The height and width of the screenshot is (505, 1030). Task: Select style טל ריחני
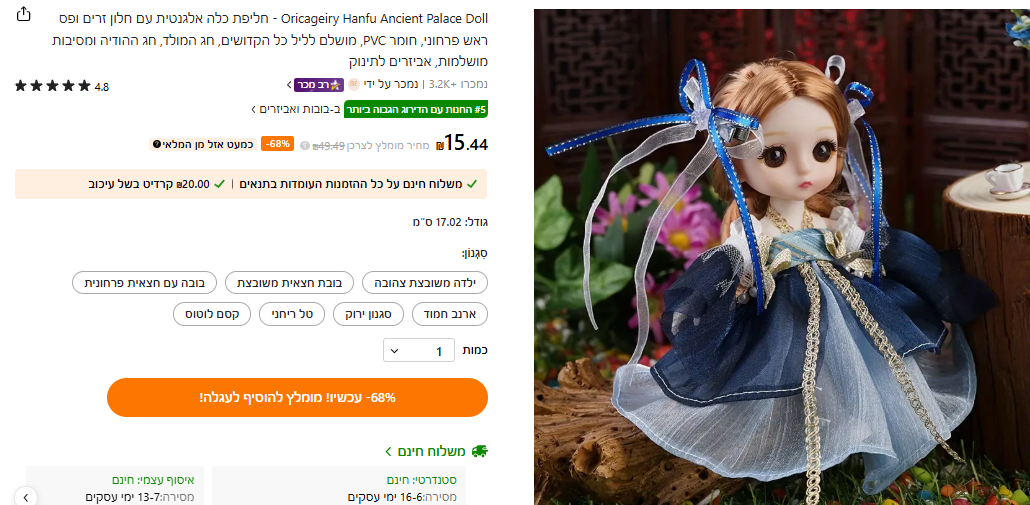click(292, 315)
